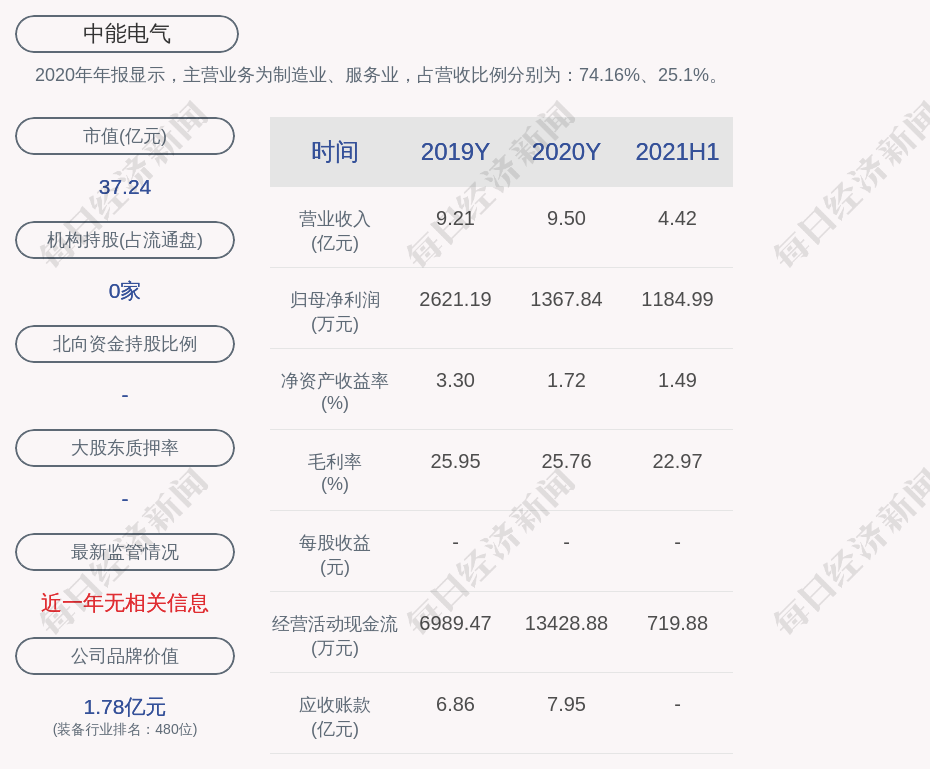This screenshot has height=769, width=930.
Task: Click the 归母净利润 row label
Action: coord(335,311)
